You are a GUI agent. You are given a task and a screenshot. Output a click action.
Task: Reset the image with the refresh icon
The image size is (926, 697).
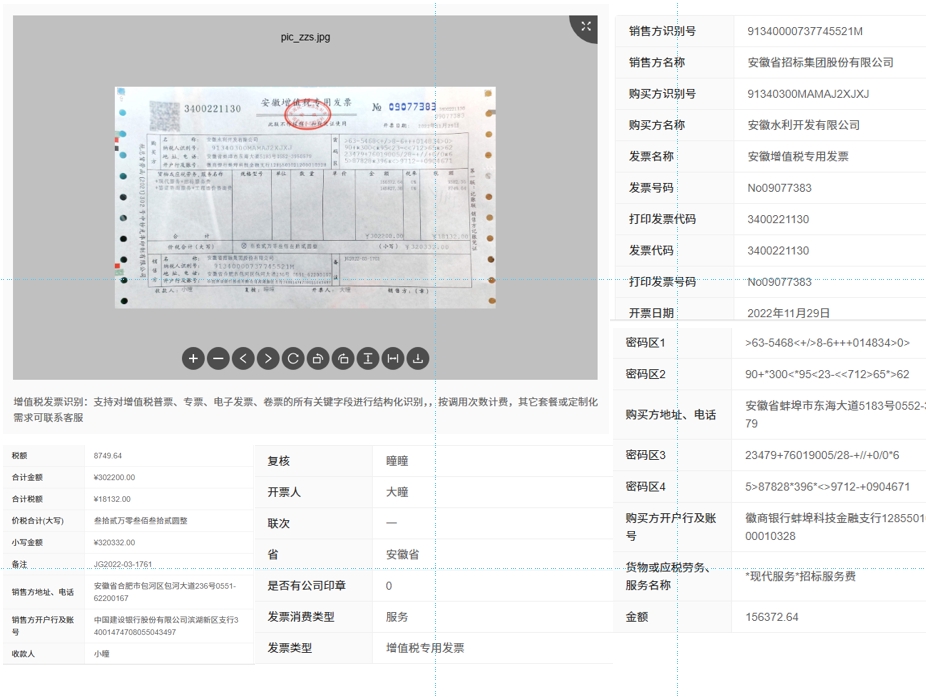click(x=293, y=359)
